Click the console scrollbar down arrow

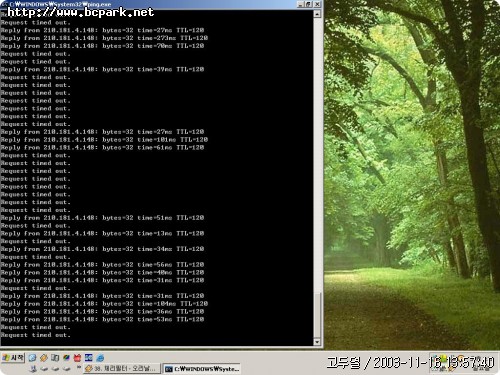[x=317, y=342]
